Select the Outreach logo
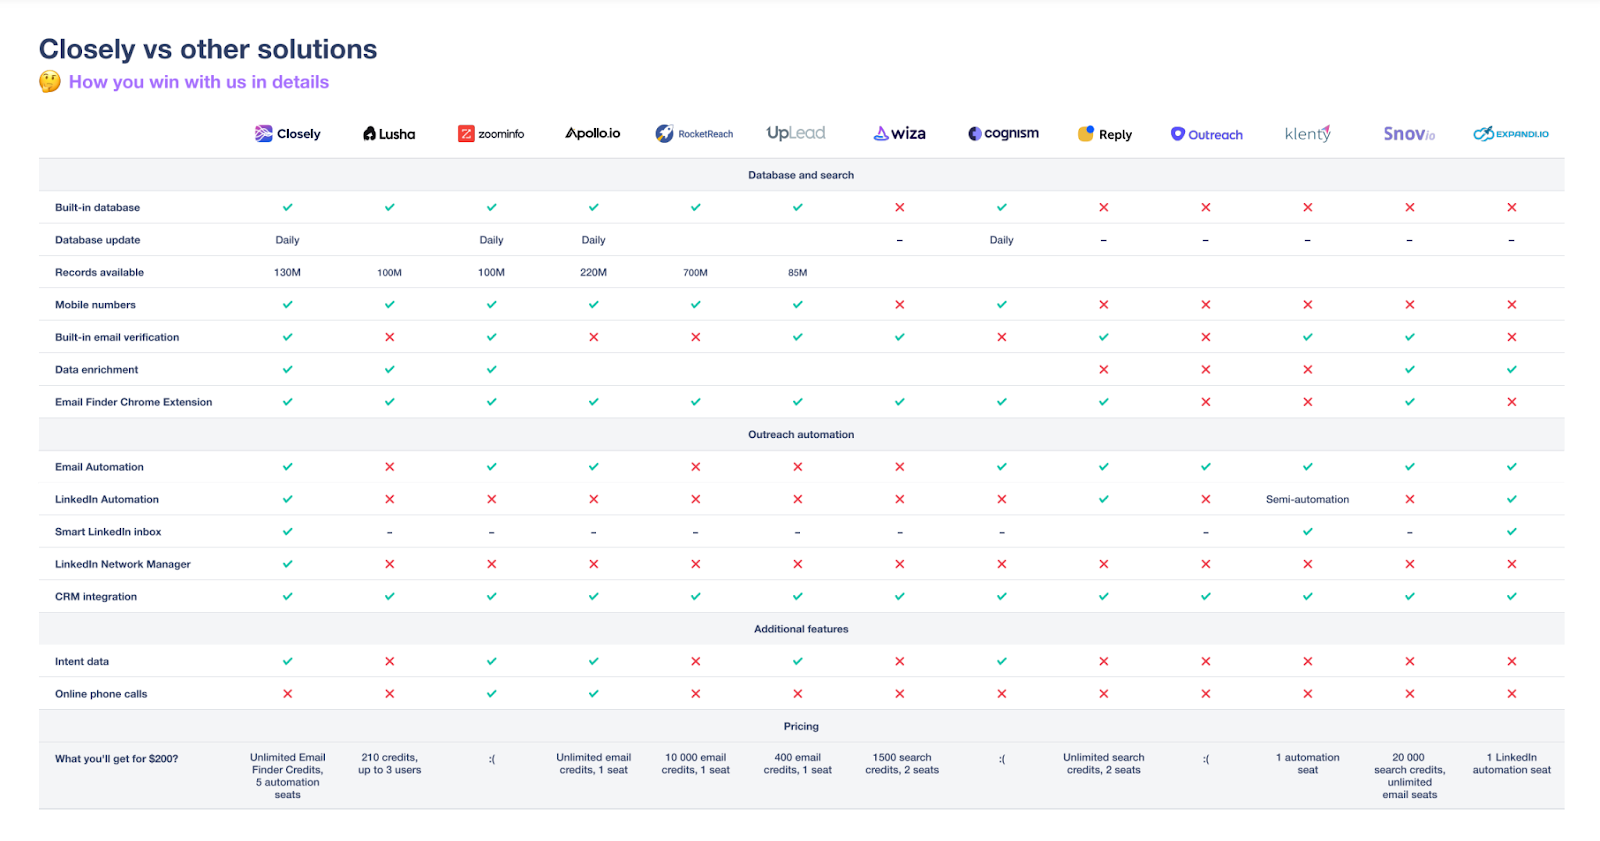Image resolution: width=1600 pixels, height=841 pixels. tap(1207, 134)
